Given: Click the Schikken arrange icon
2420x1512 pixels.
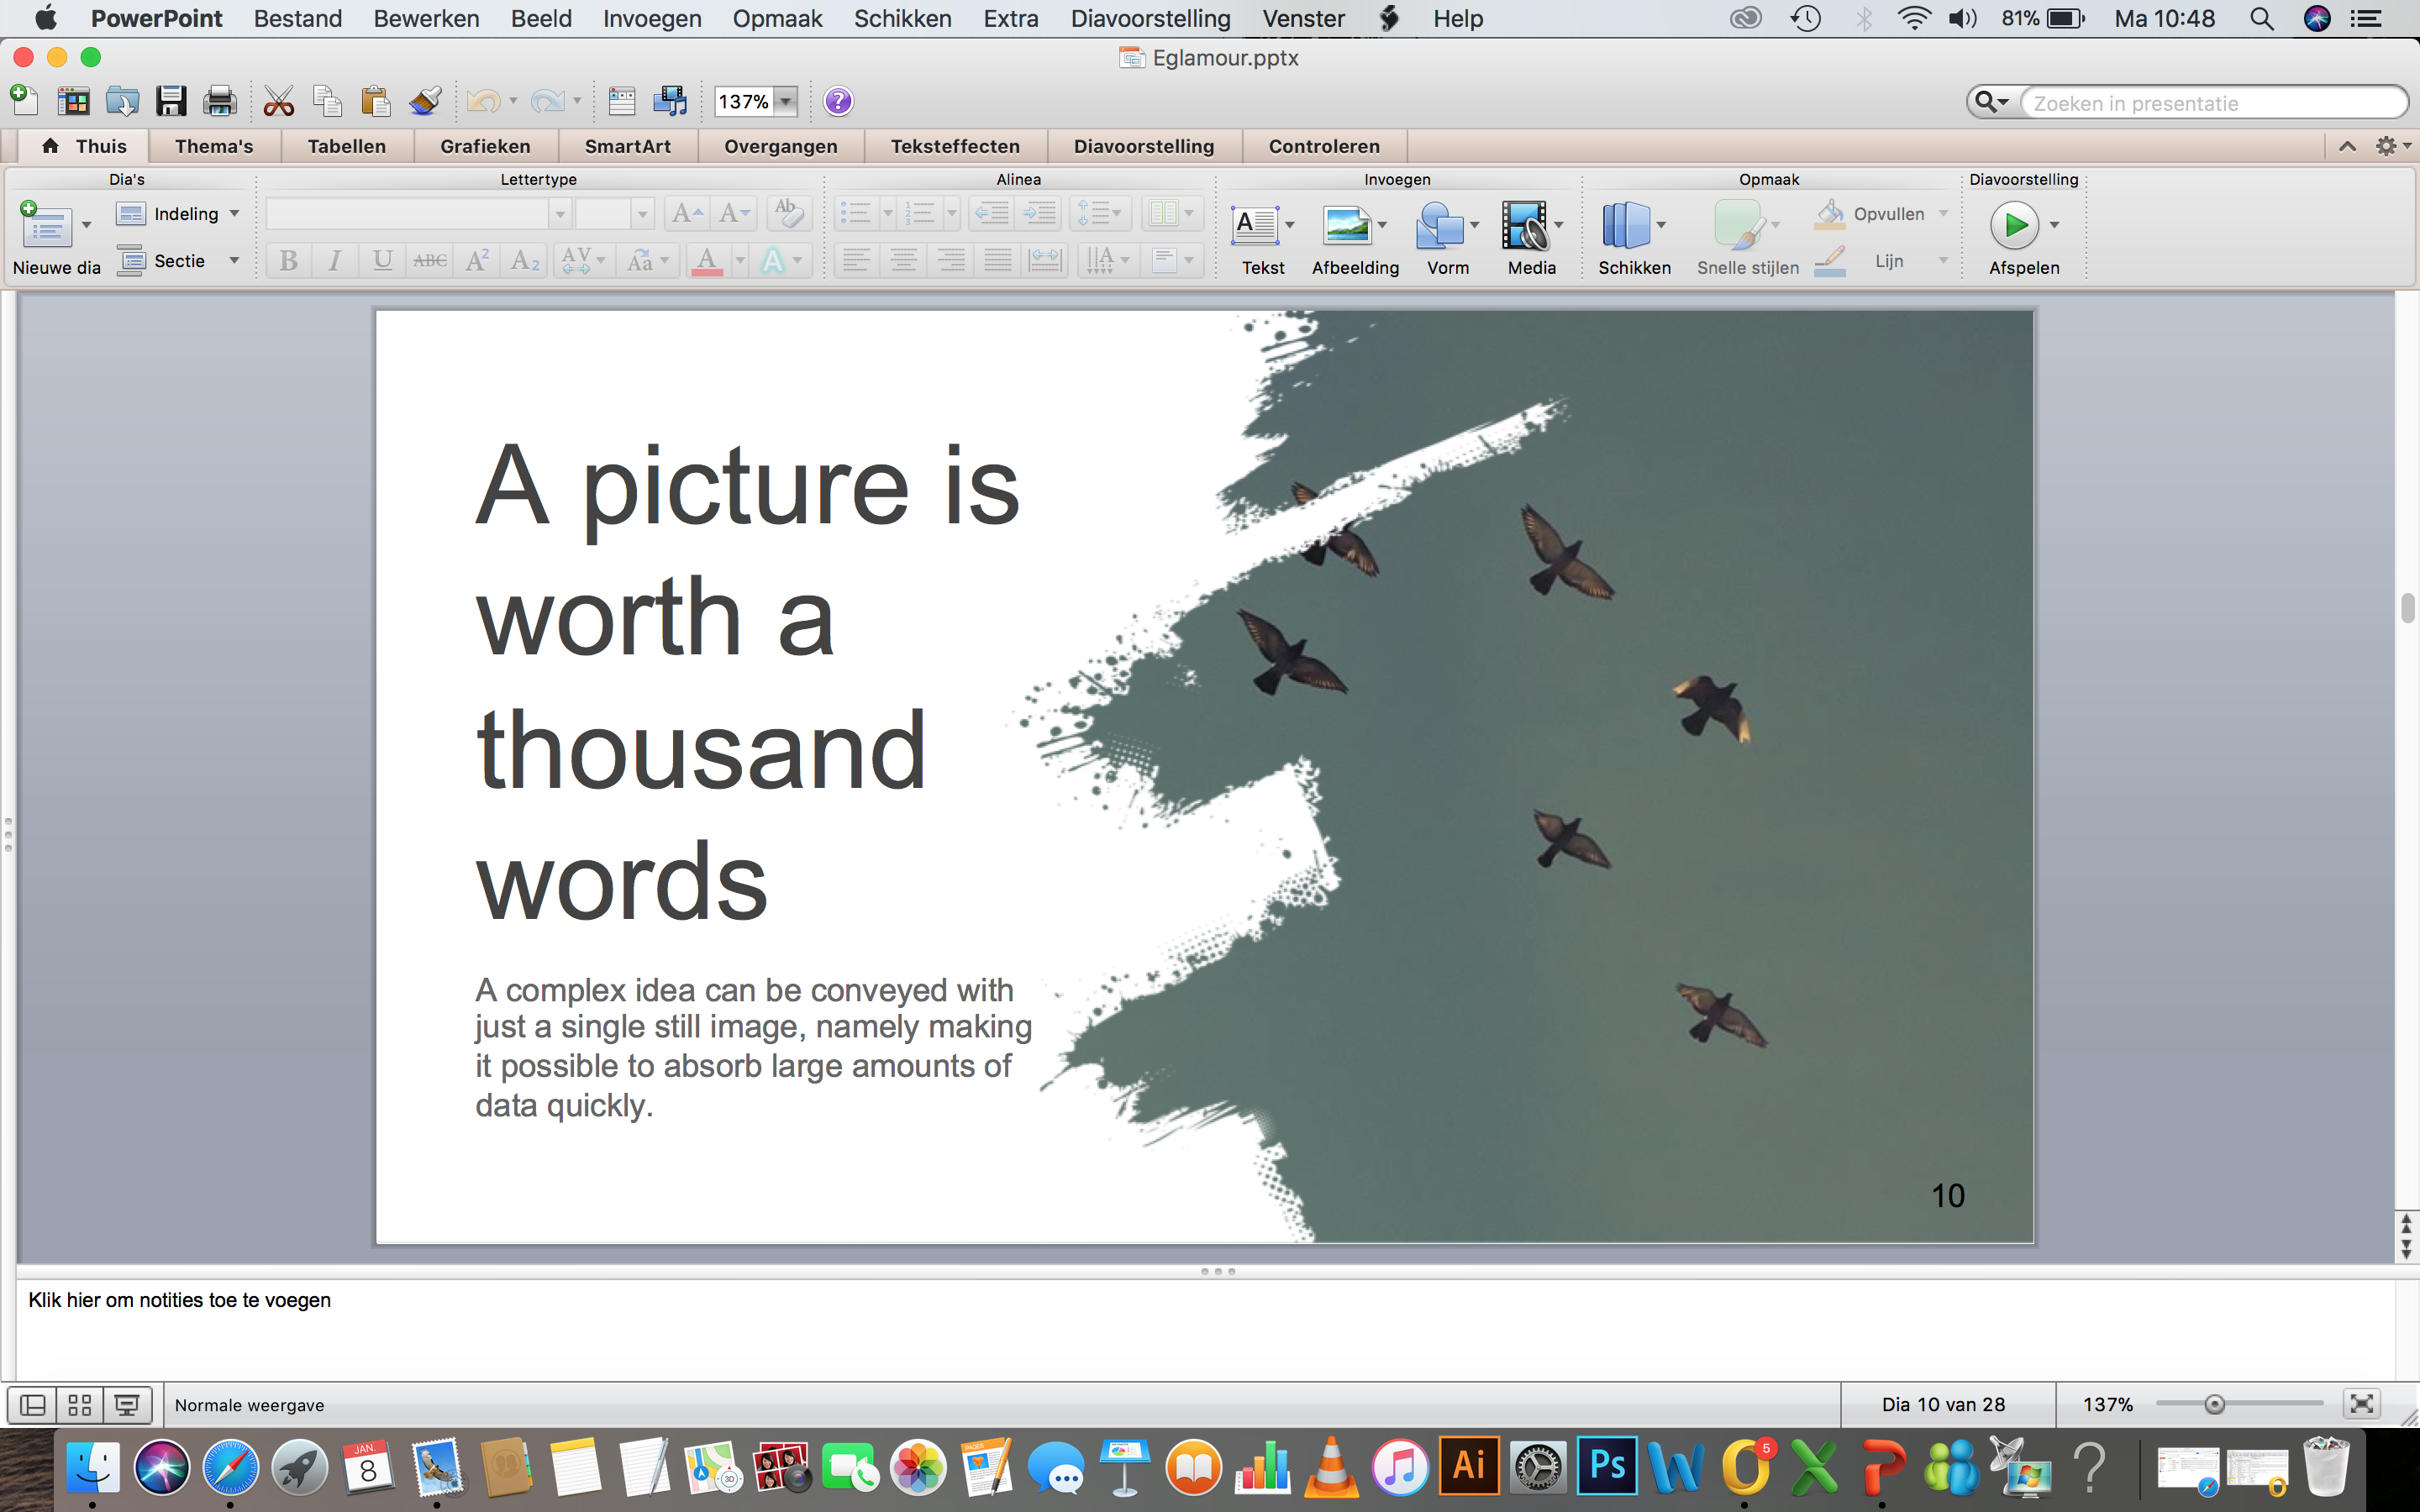Looking at the screenshot, I should [1625, 226].
